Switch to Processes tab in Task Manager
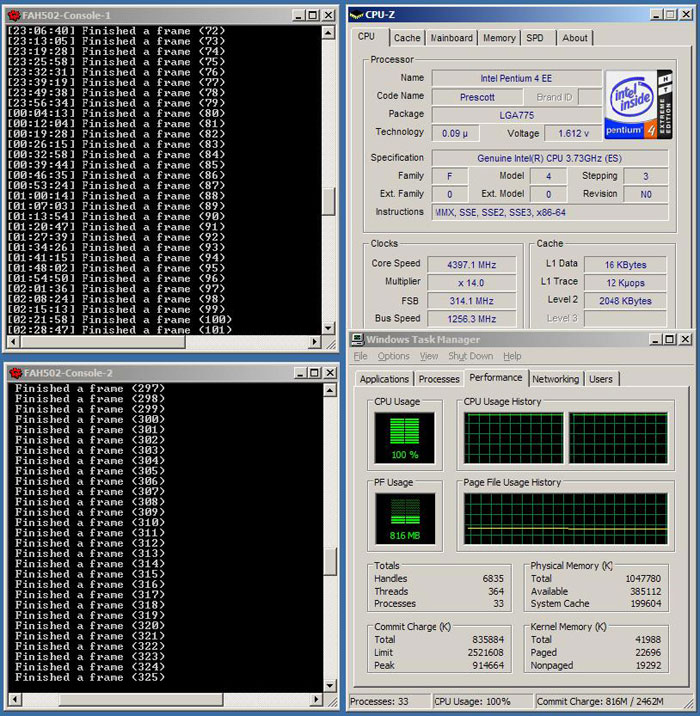700x716 pixels. pyautogui.click(x=439, y=379)
